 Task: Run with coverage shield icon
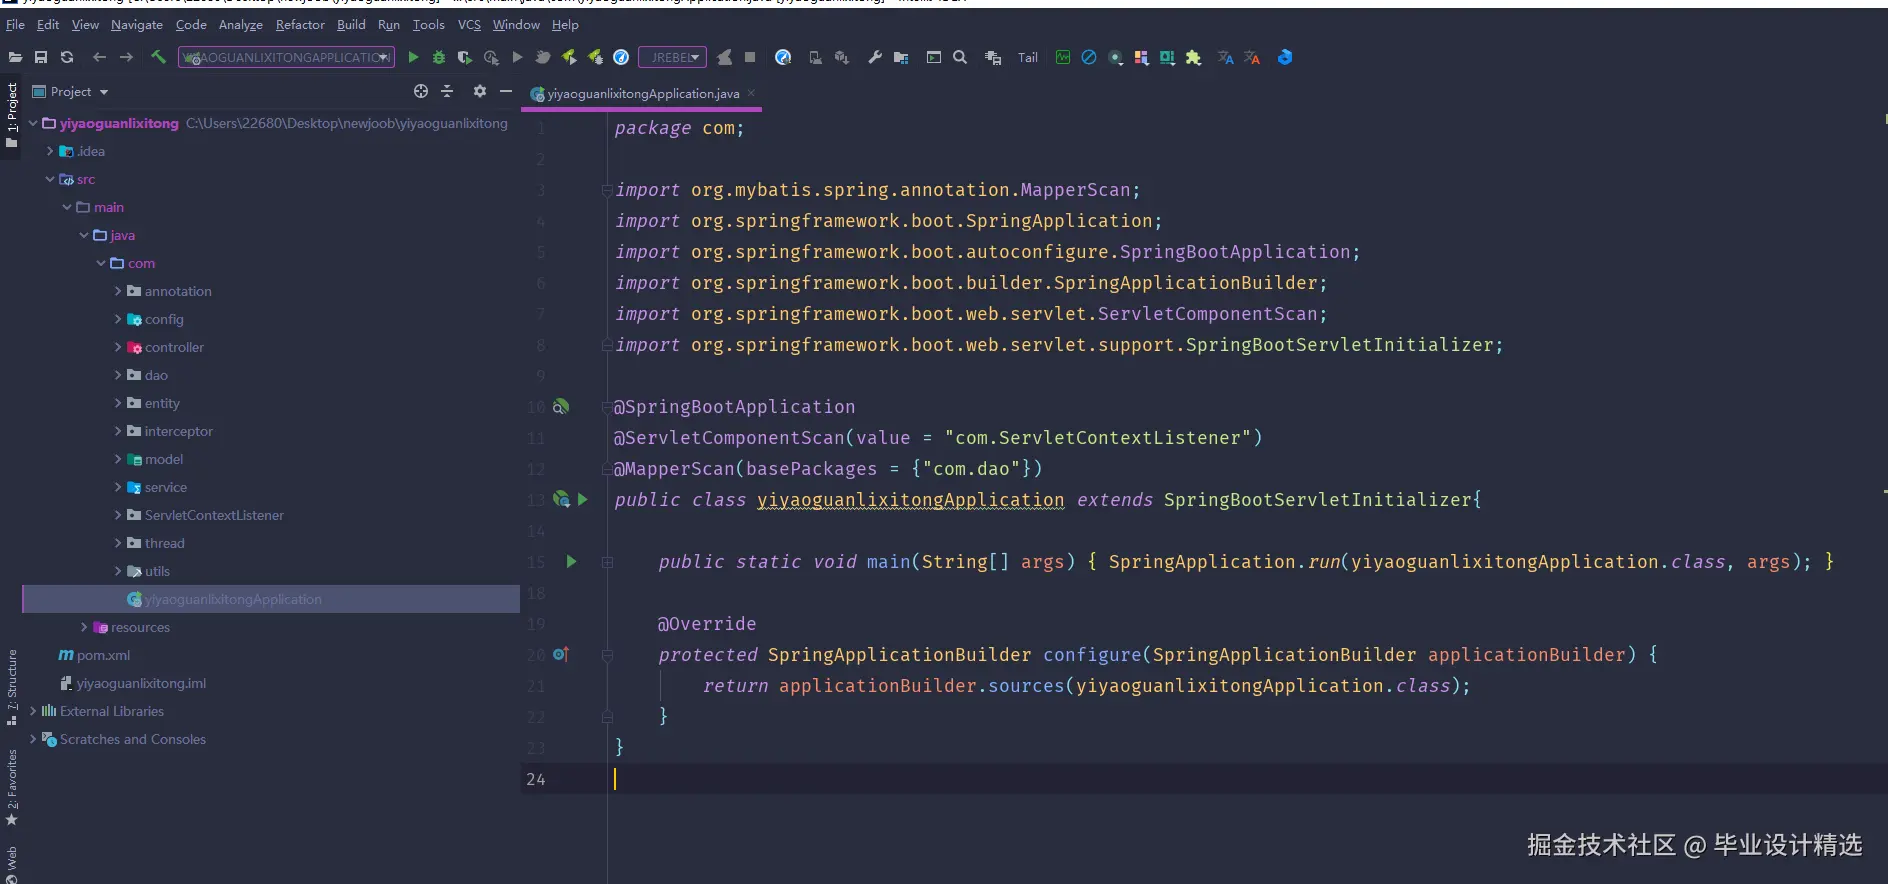pyautogui.click(x=465, y=58)
